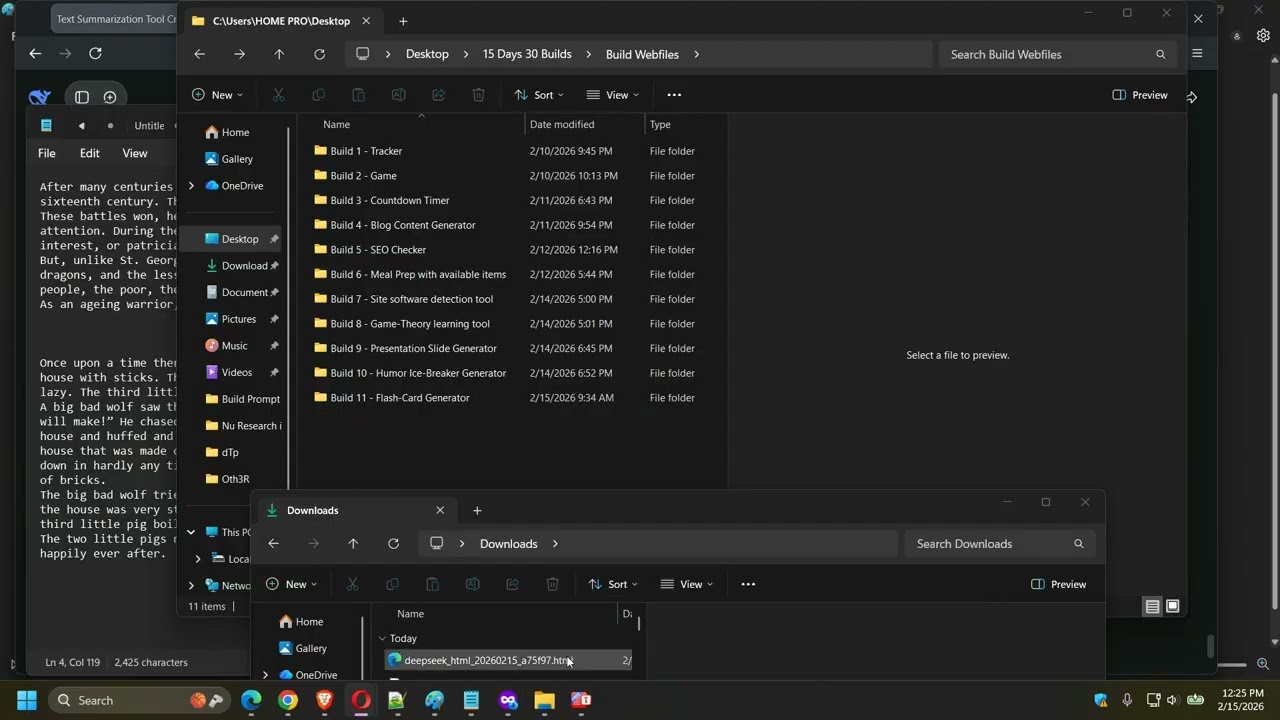
Task: Open Notepad's Edit menu
Action: 90,153
